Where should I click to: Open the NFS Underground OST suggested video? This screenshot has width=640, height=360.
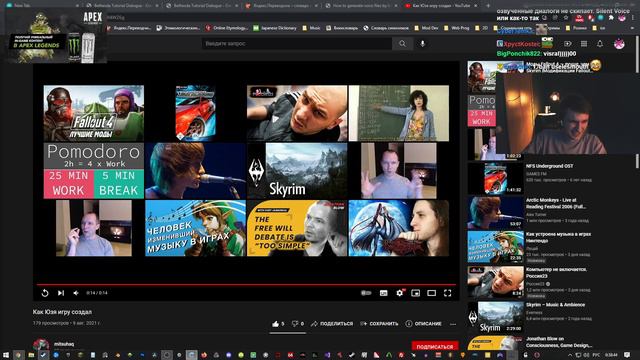549,166
